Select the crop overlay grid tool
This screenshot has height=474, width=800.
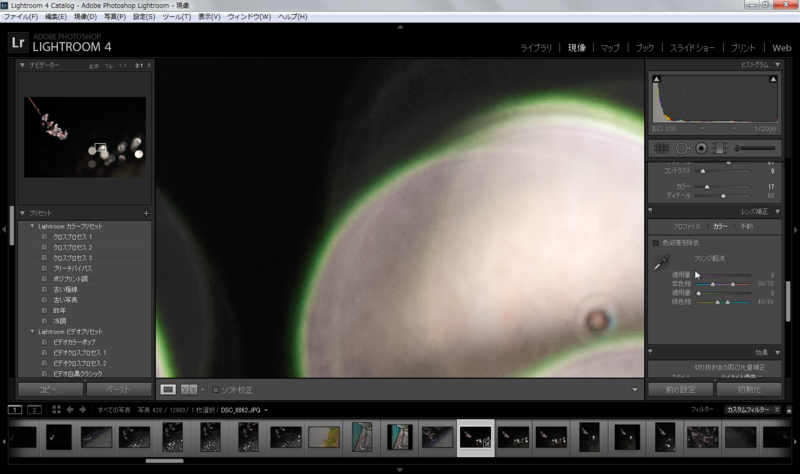tap(661, 148)
